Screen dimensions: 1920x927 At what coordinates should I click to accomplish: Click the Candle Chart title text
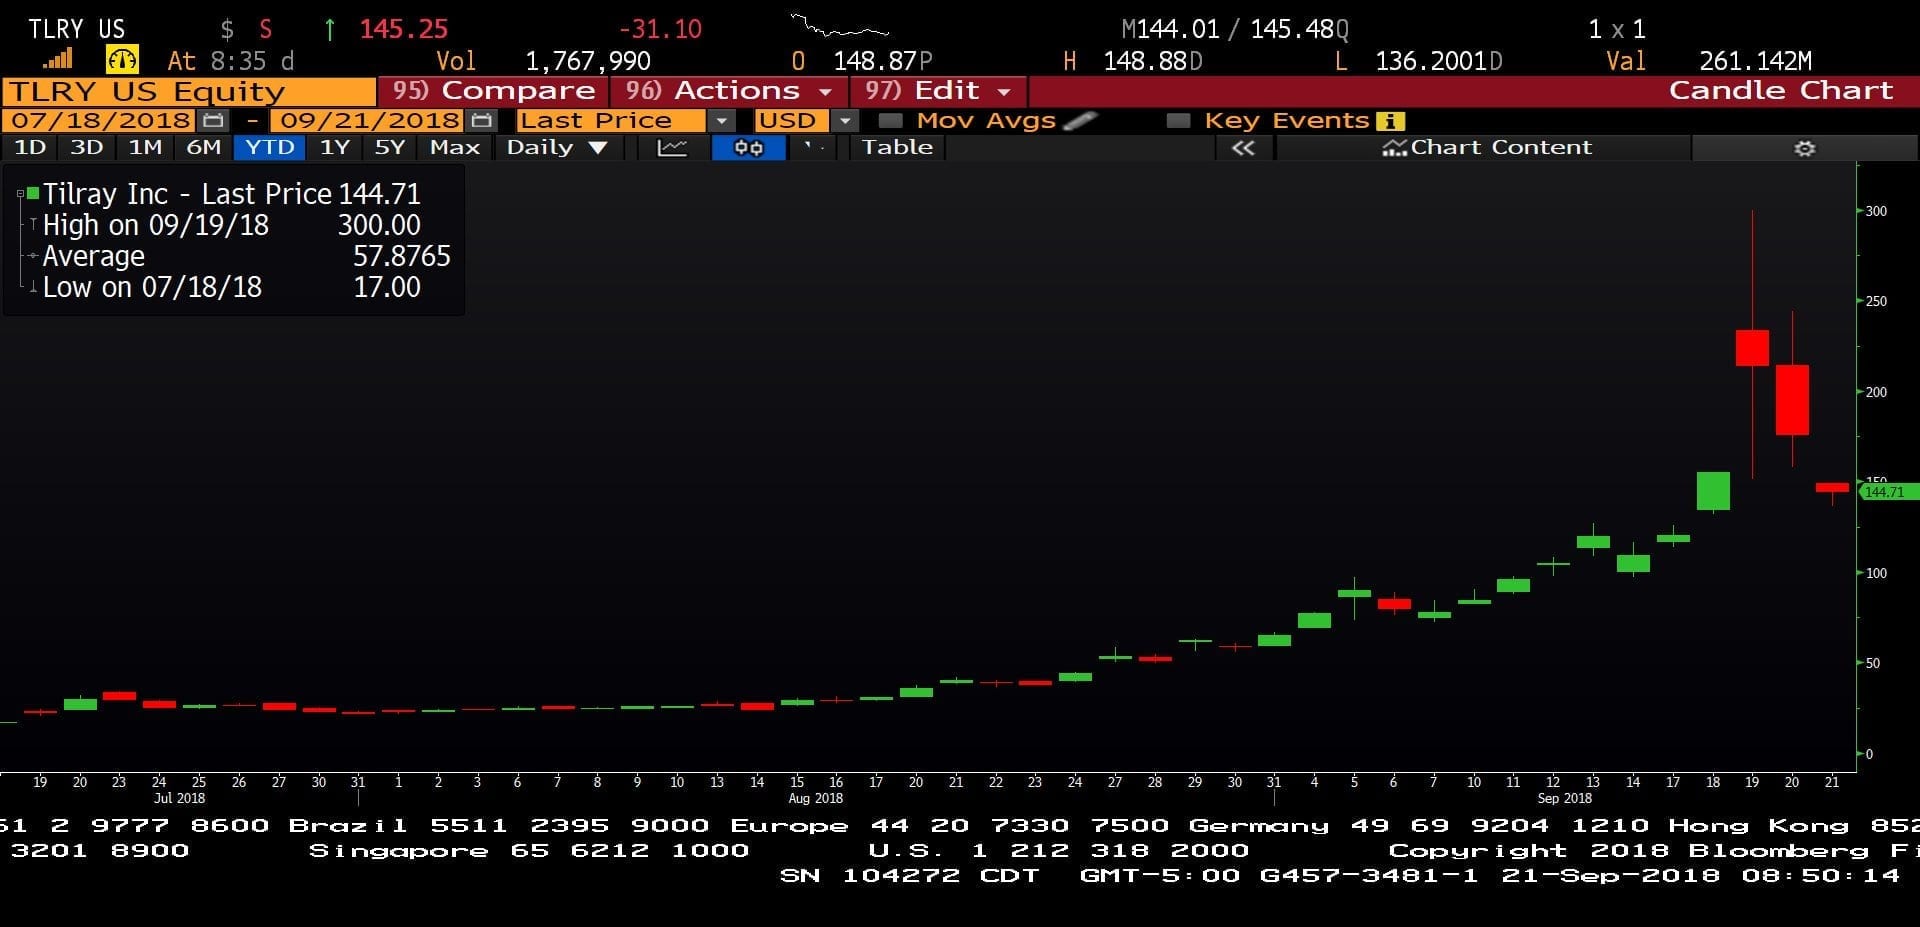(x=1781, y=91)
